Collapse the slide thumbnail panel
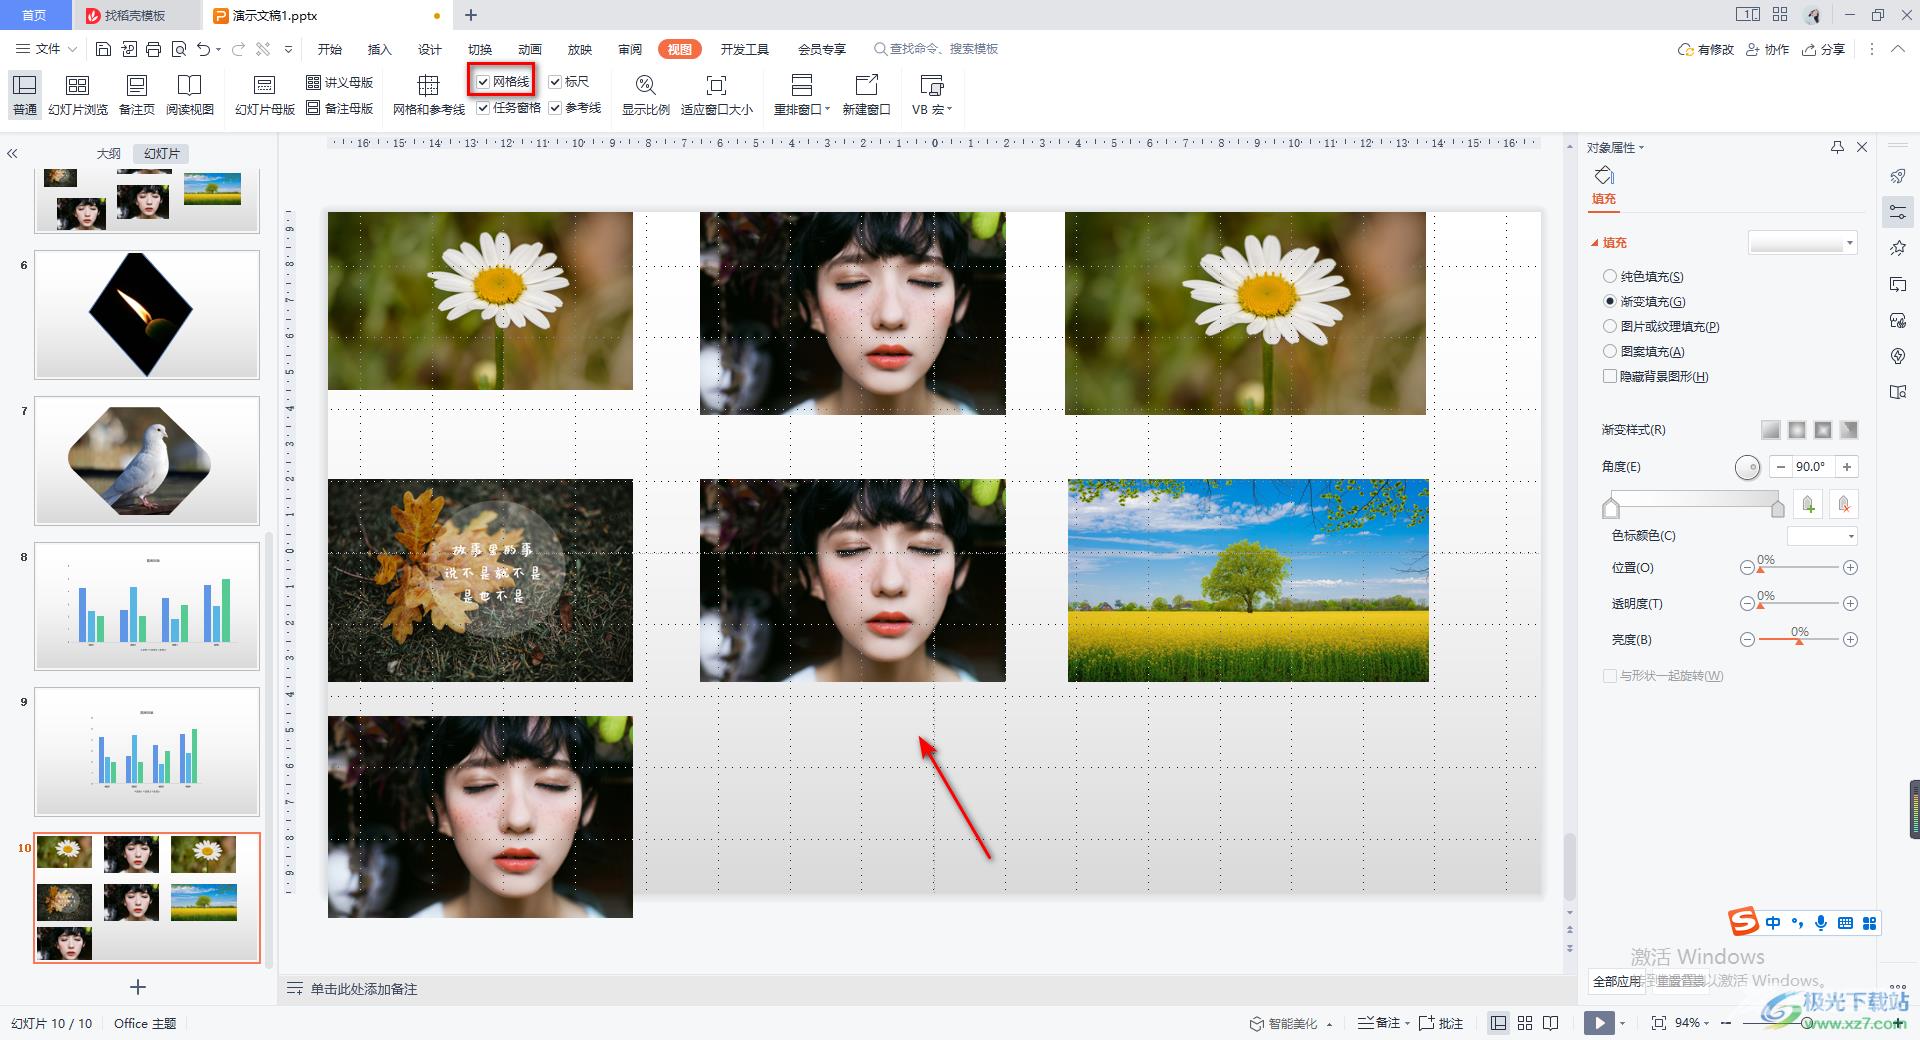The image size is (1920, 1040). 13,154
